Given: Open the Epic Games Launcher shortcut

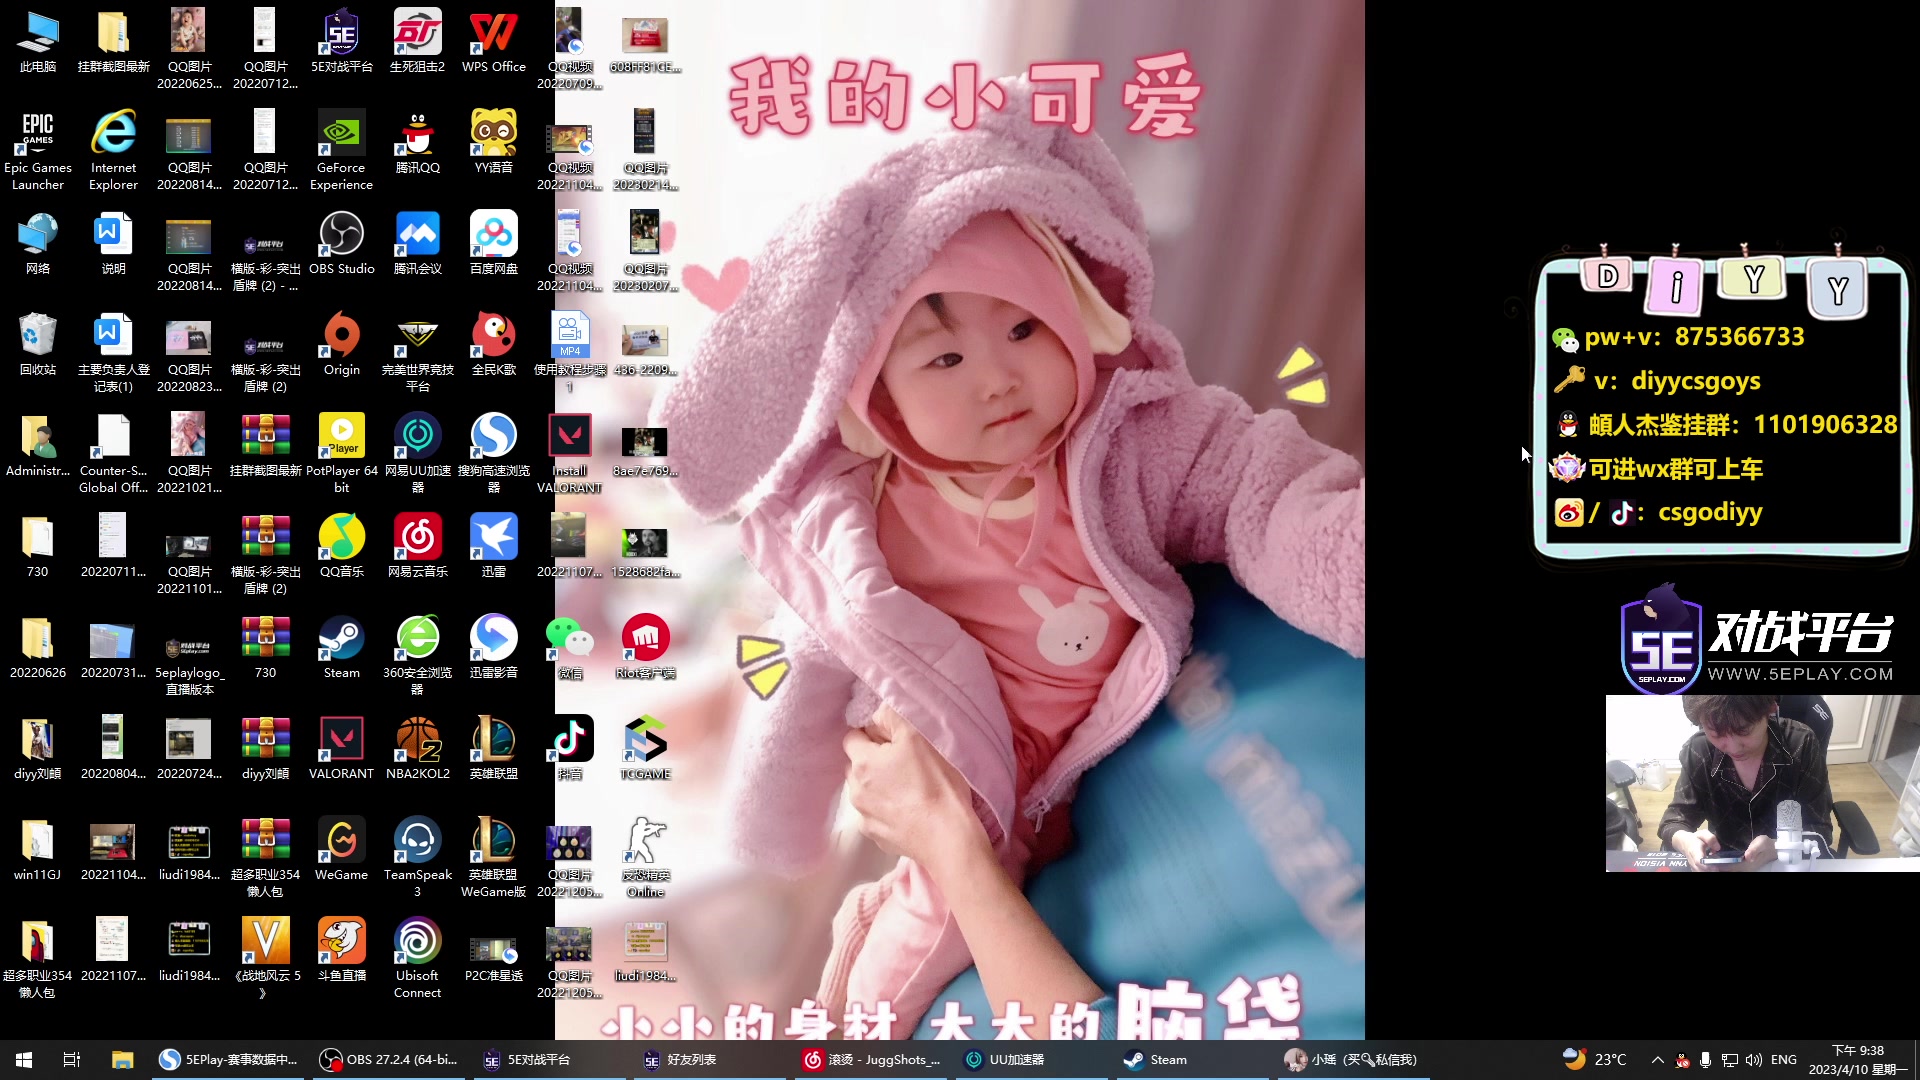Looking at the screenshot, I should [38, 150].
